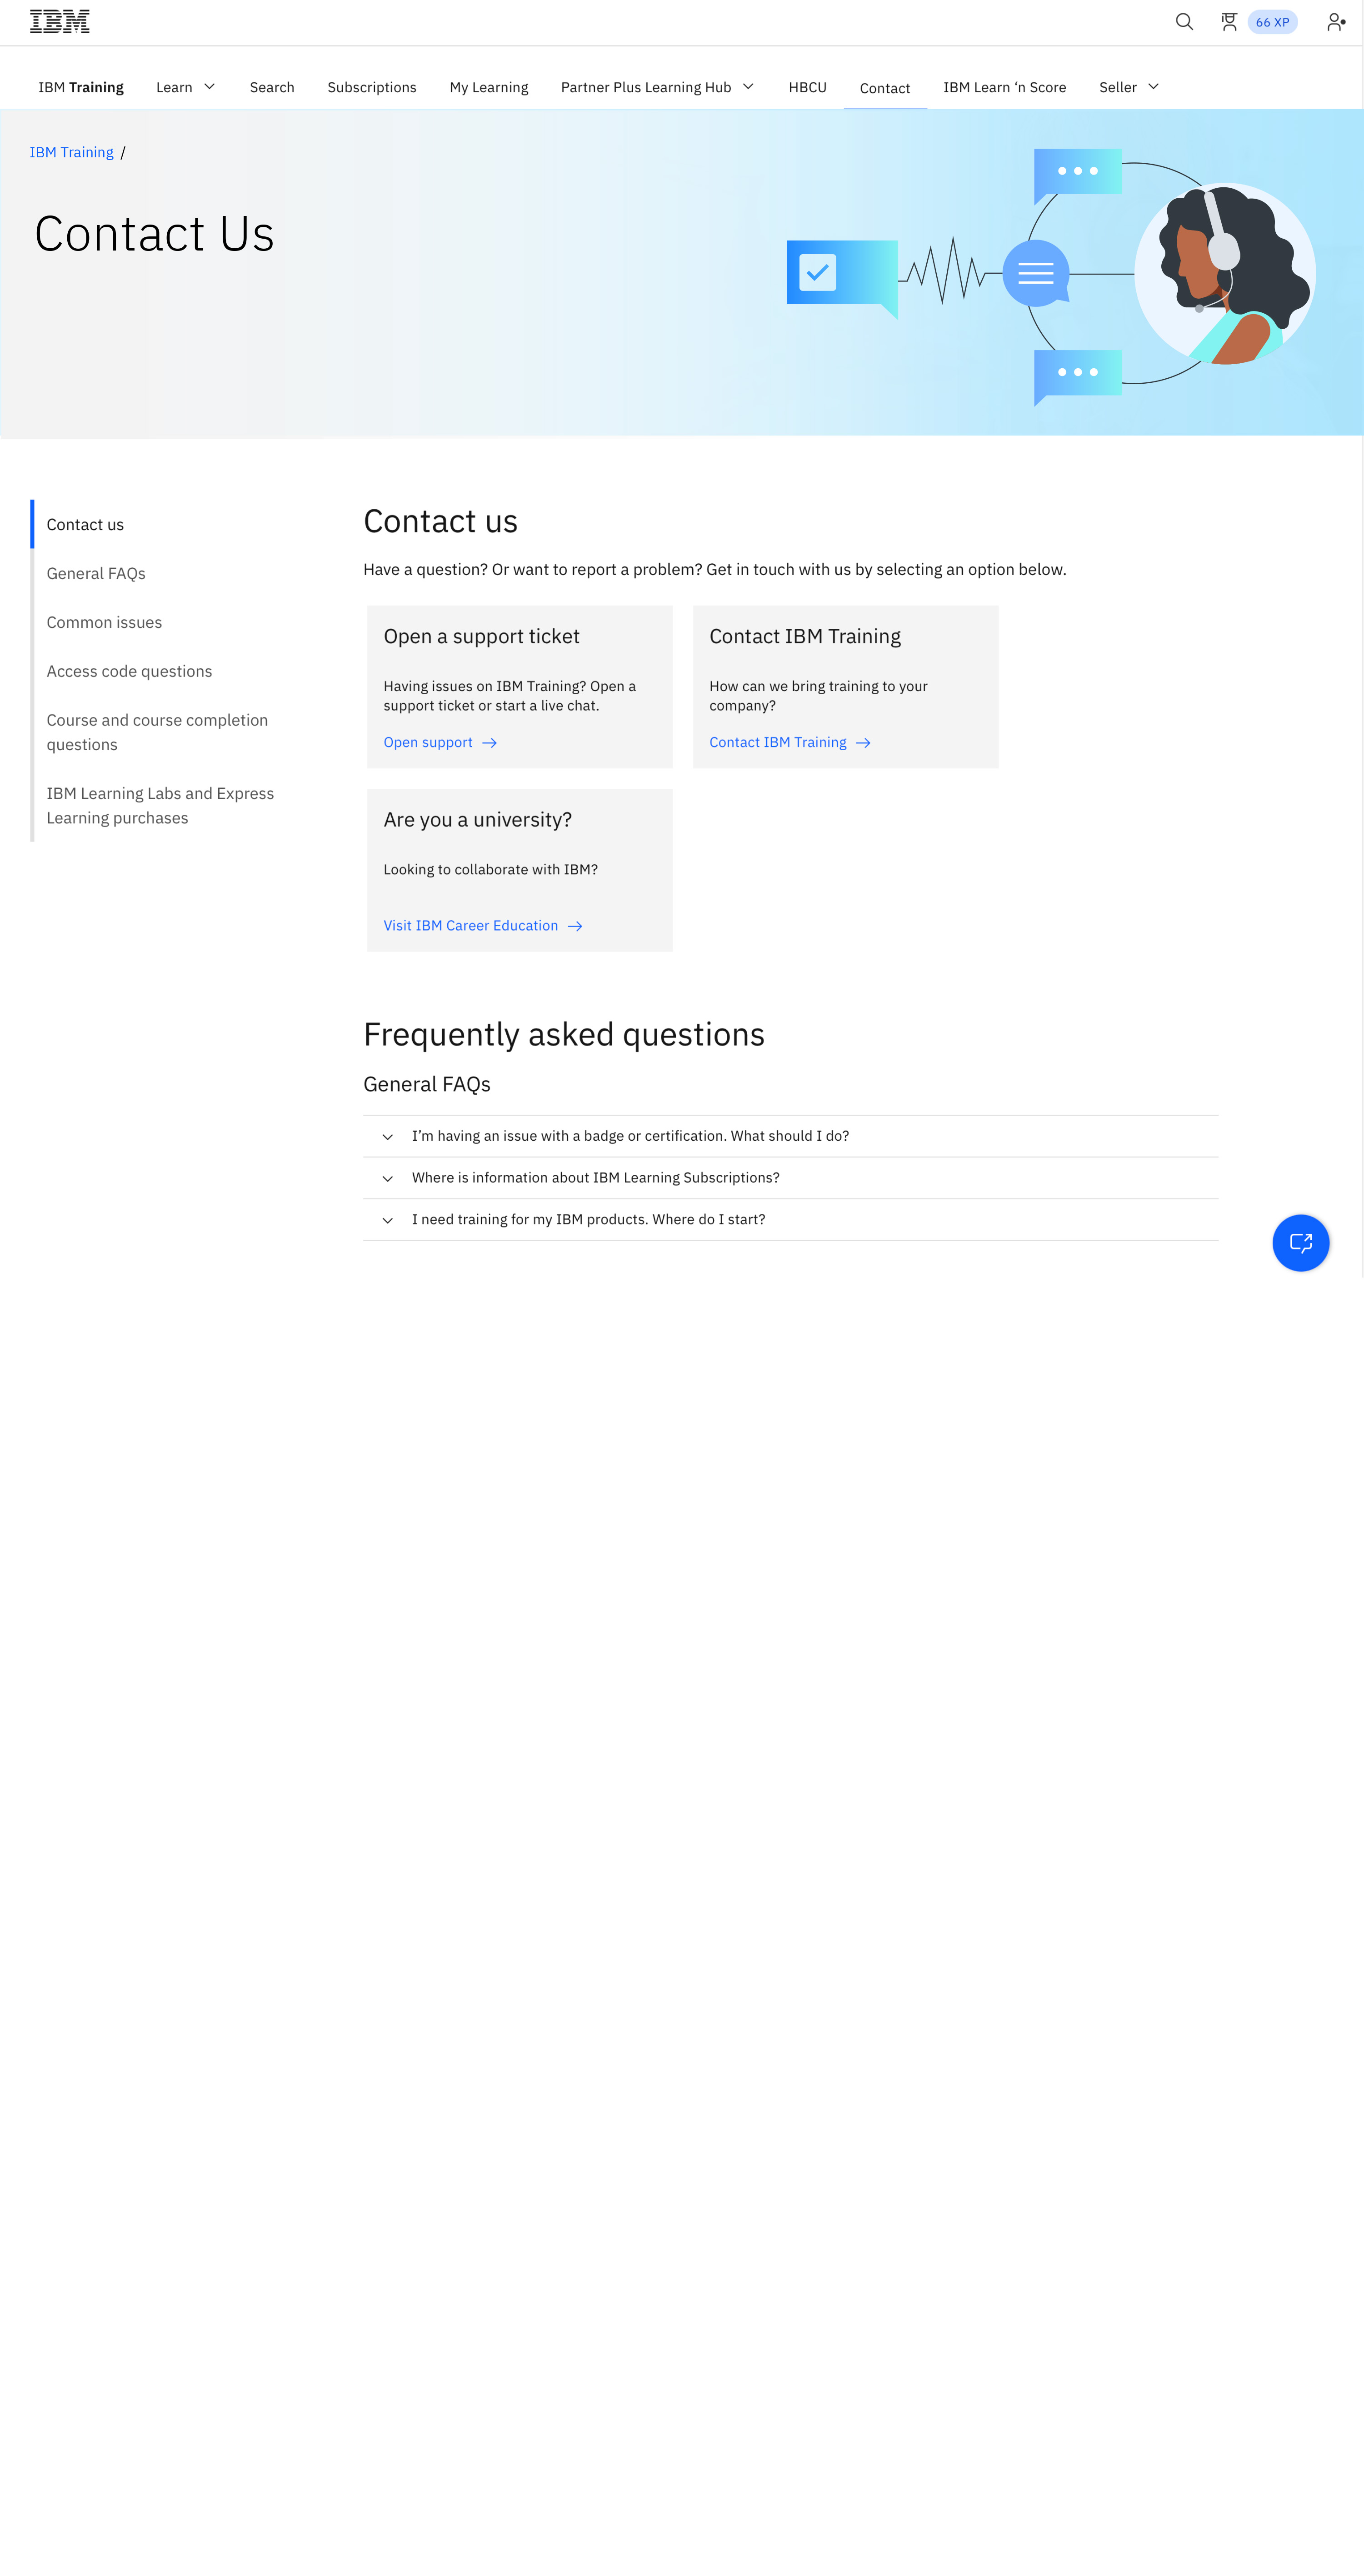Click arrow icon beside Open support

[489, 743]
